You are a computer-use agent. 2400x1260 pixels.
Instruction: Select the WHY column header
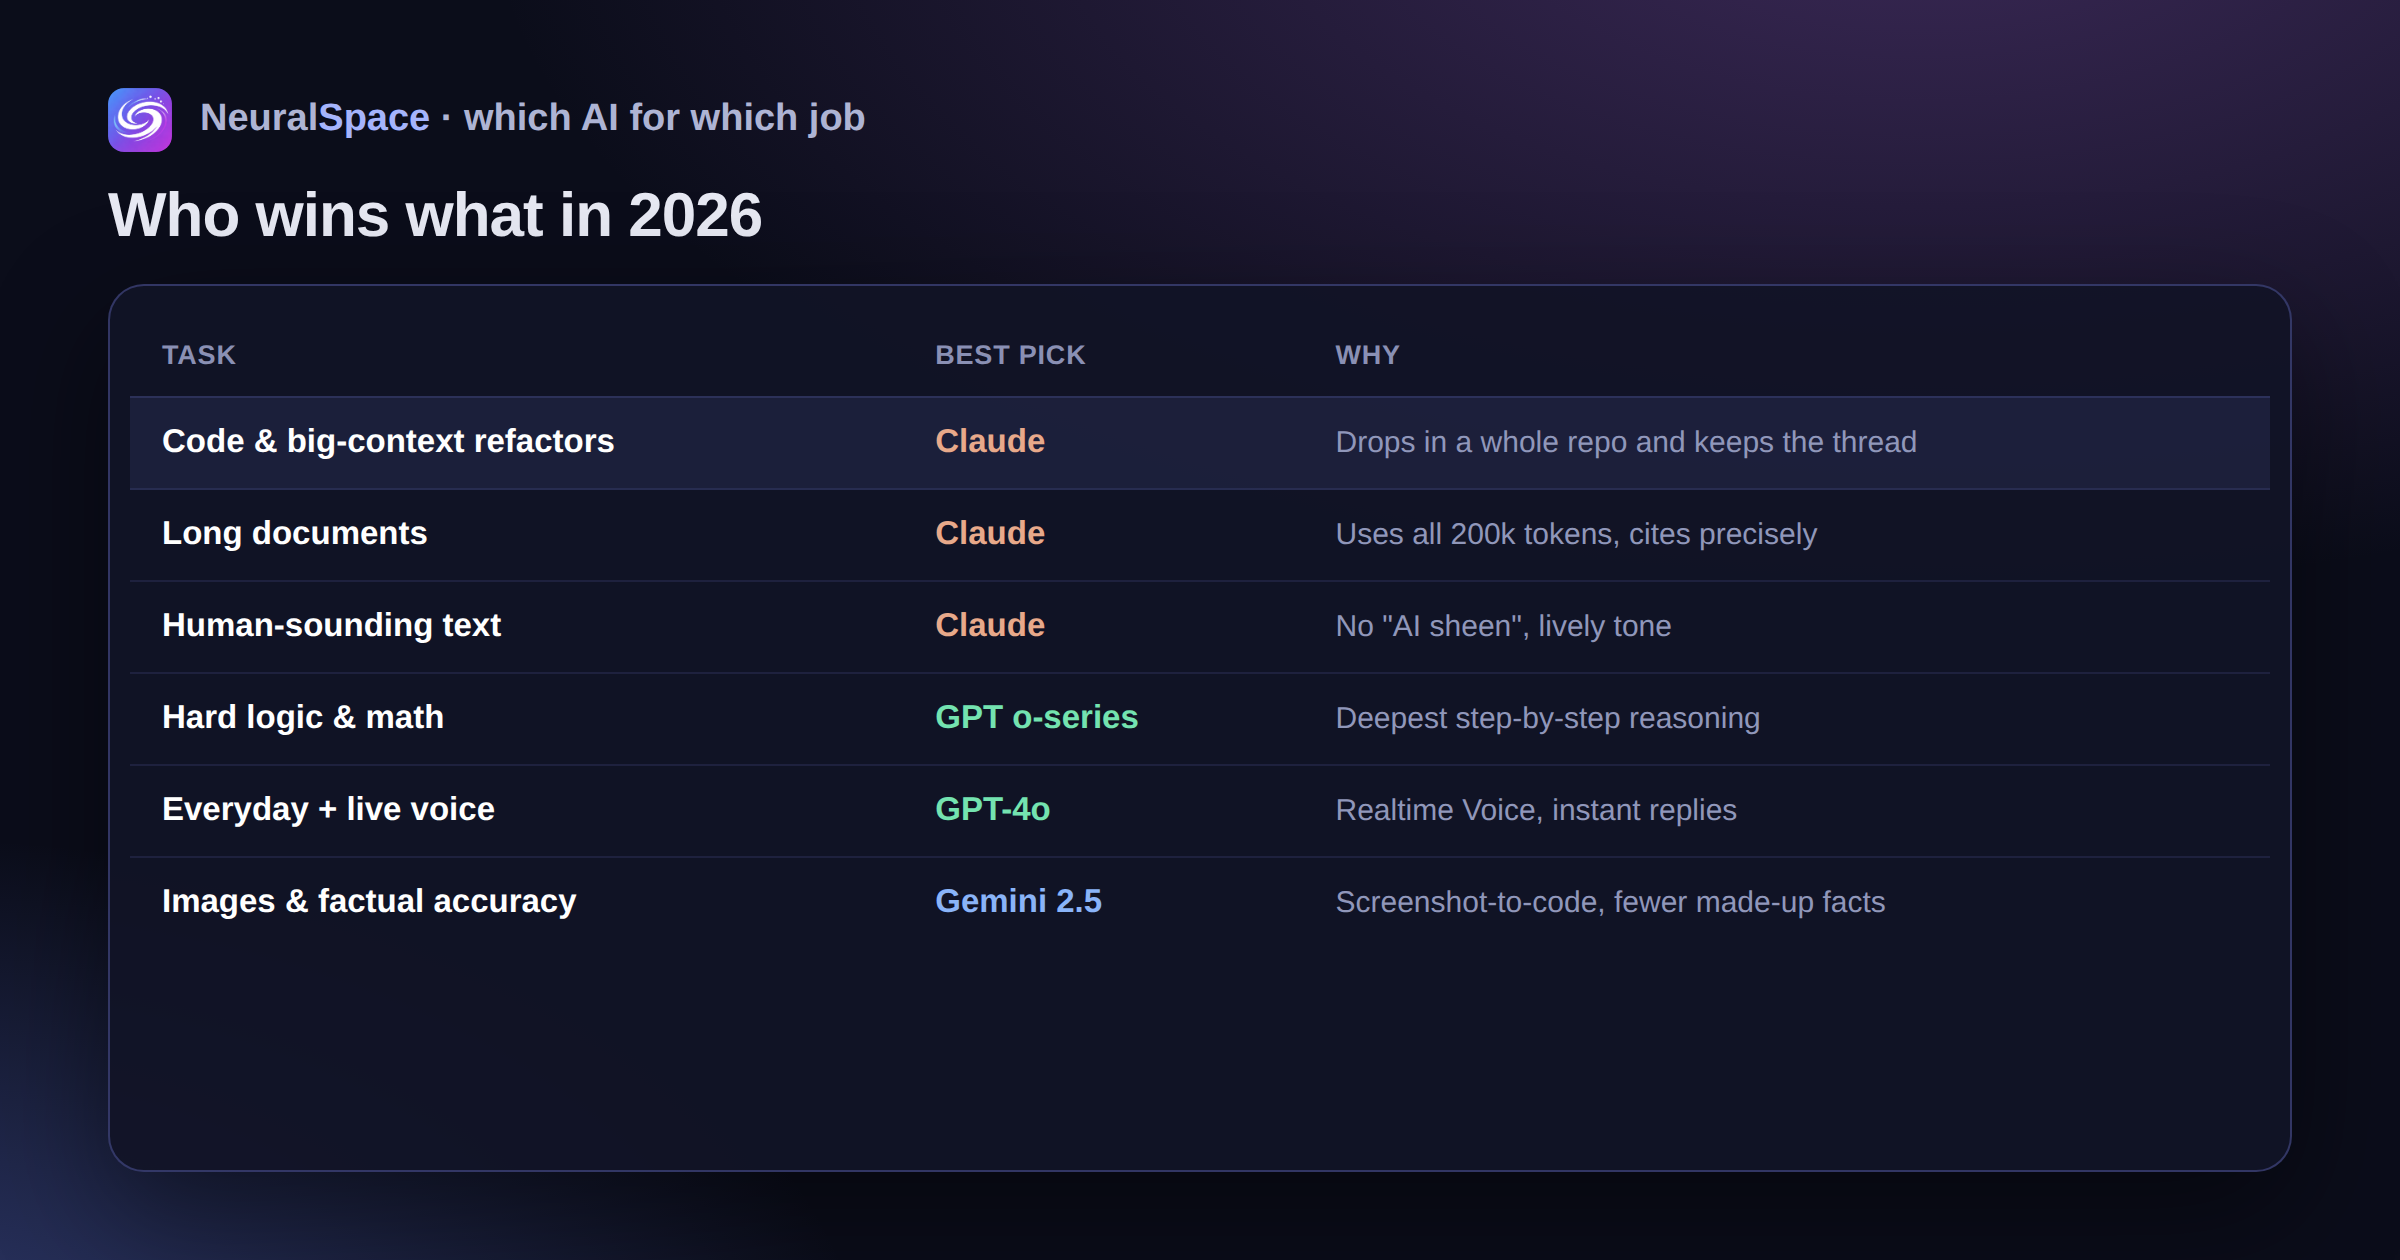pos(1367,355)
